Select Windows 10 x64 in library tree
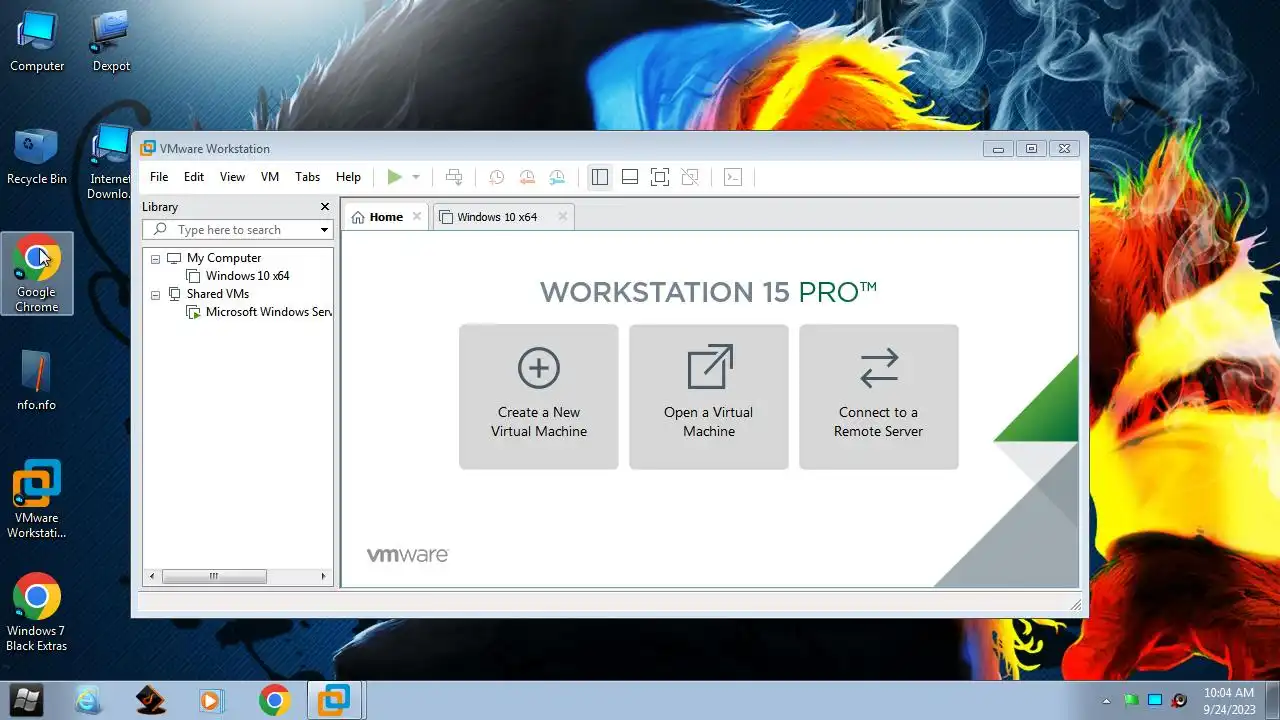 point(247,276)
